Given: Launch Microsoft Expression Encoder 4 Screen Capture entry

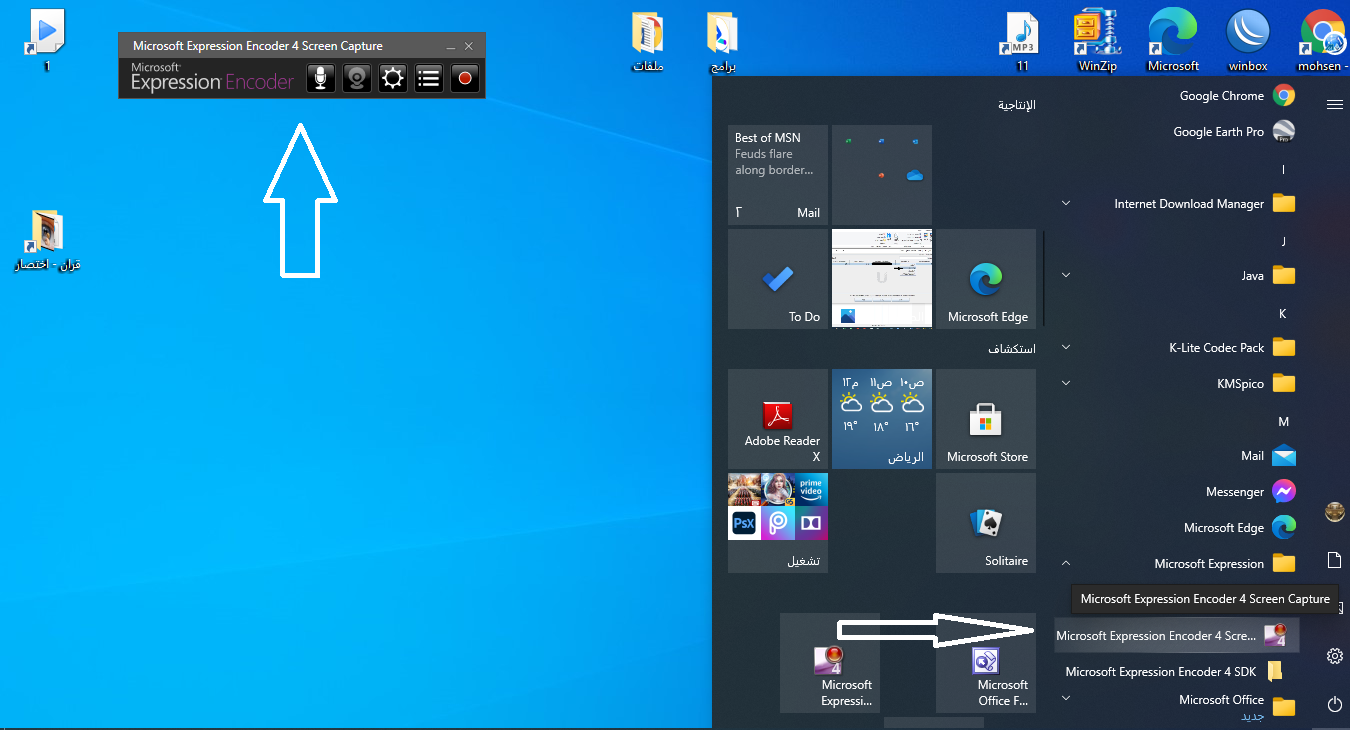Looking at the screenshot, I should tap(1178, 636).
